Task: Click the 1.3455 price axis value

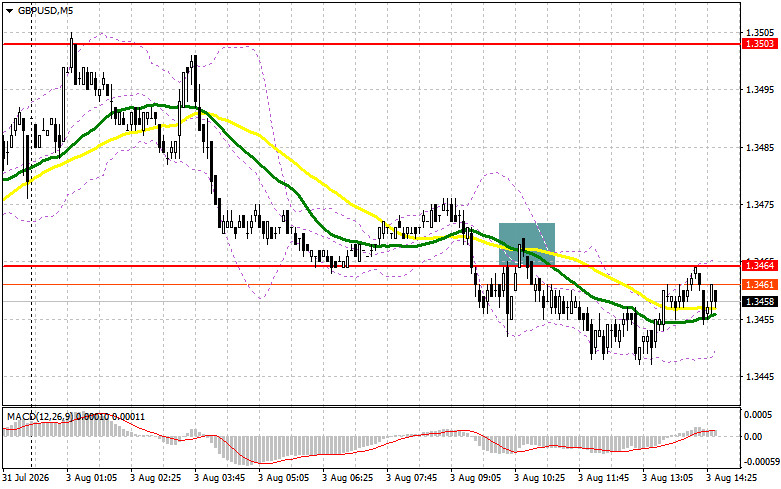Action: pos(761,319)
